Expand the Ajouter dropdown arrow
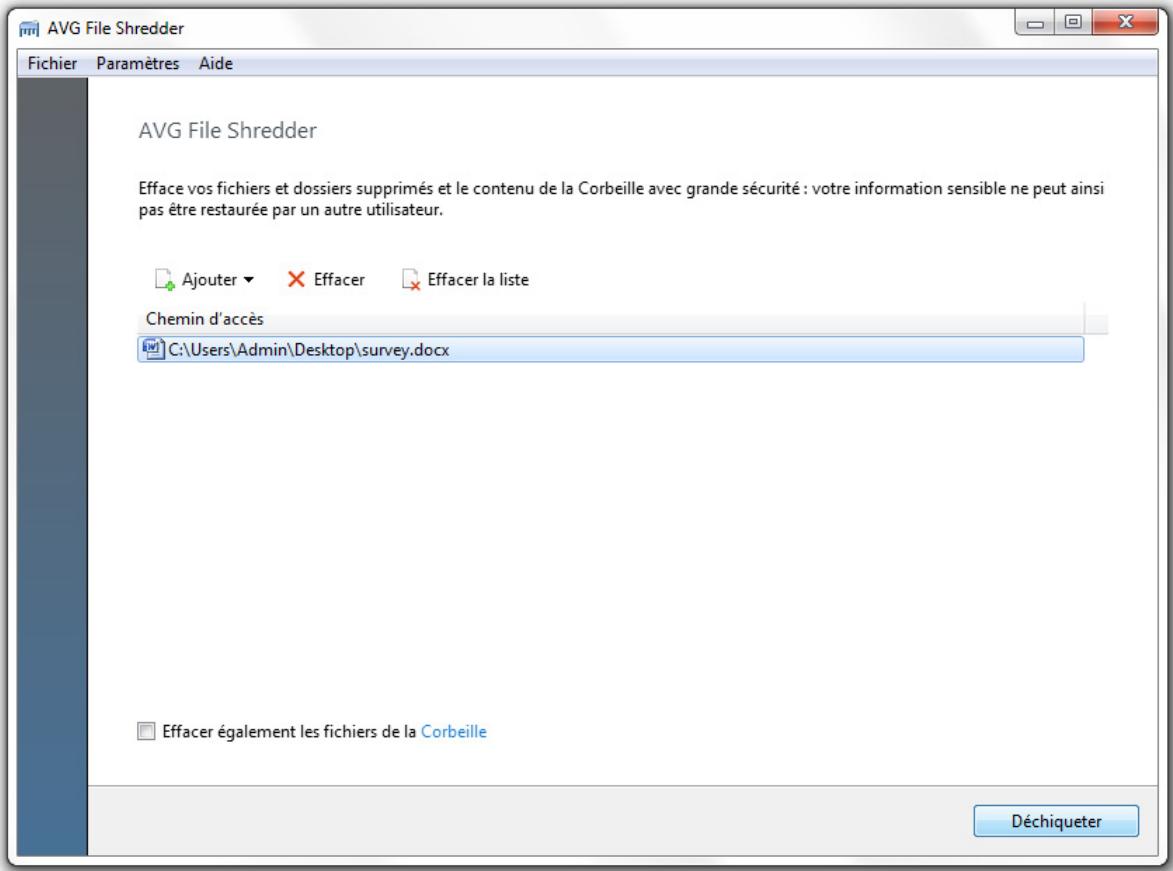Screen dimensions: 1173x871 pos(248,280)
